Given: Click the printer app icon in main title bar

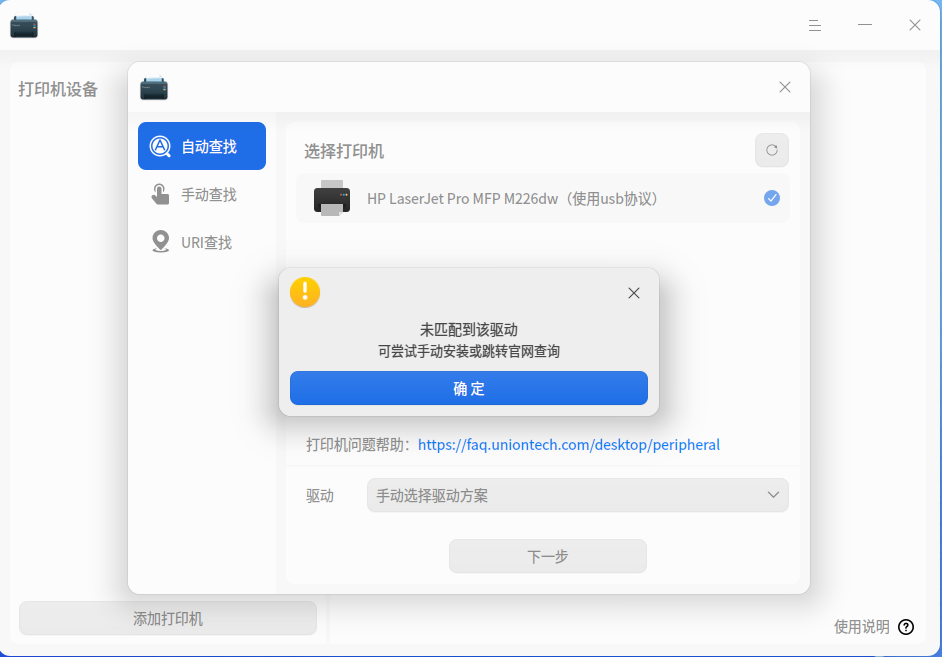Looking at the screenshot, I should pos(24,26).
